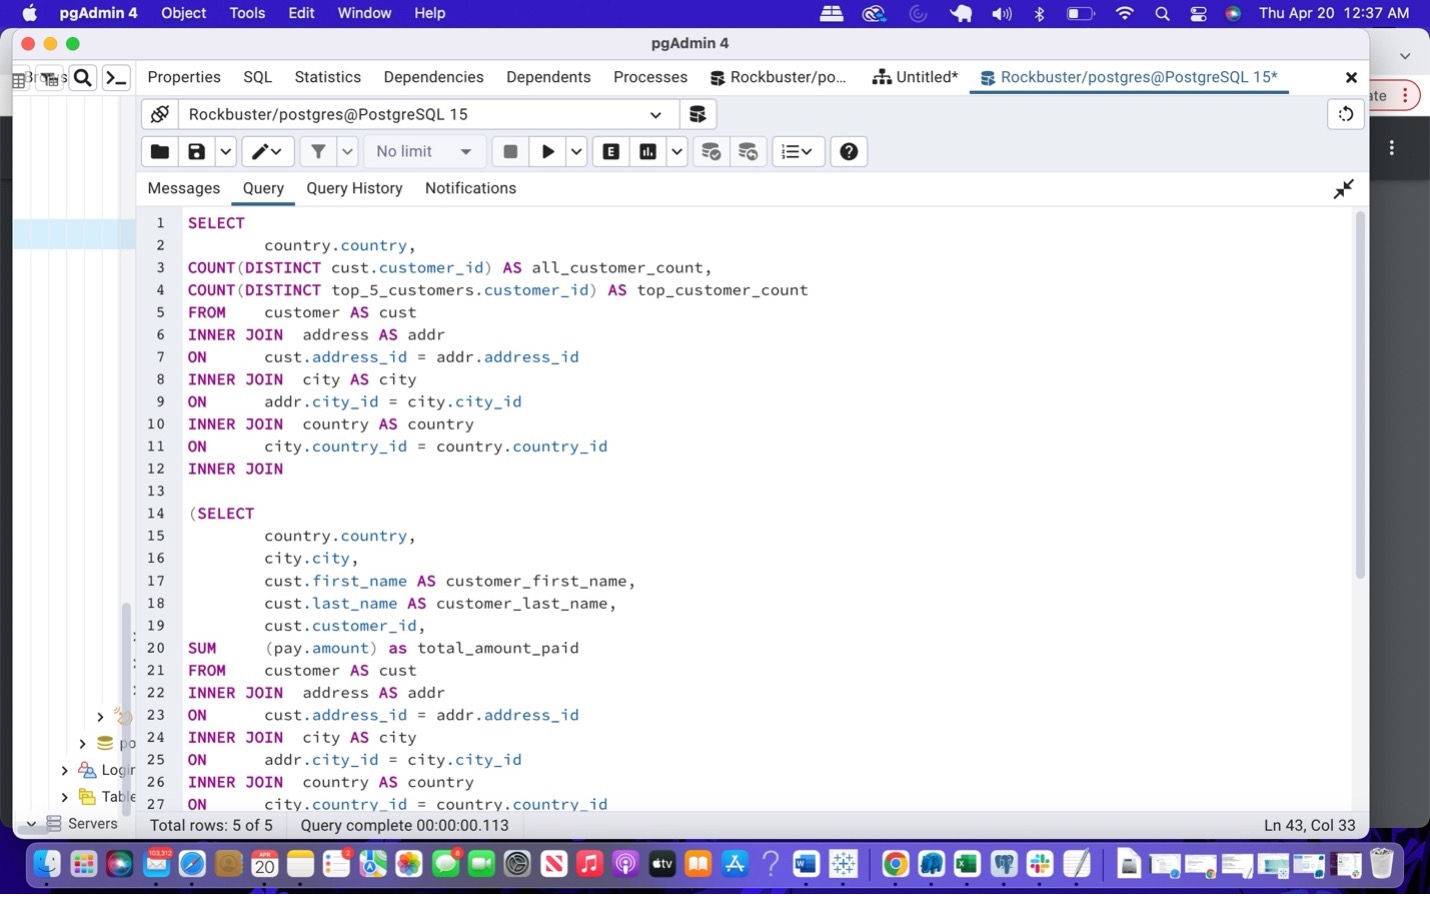Click the Commit transaction icon
This screenshot has height=898, width=1430.
coord(711,152)
